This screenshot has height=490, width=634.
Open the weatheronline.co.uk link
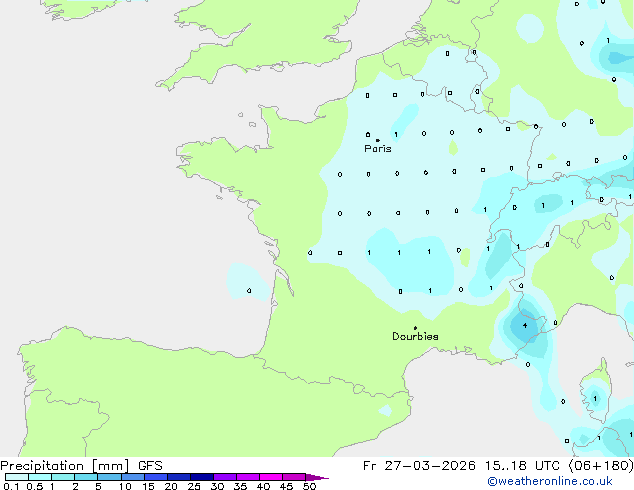click(x=550, y=481)
